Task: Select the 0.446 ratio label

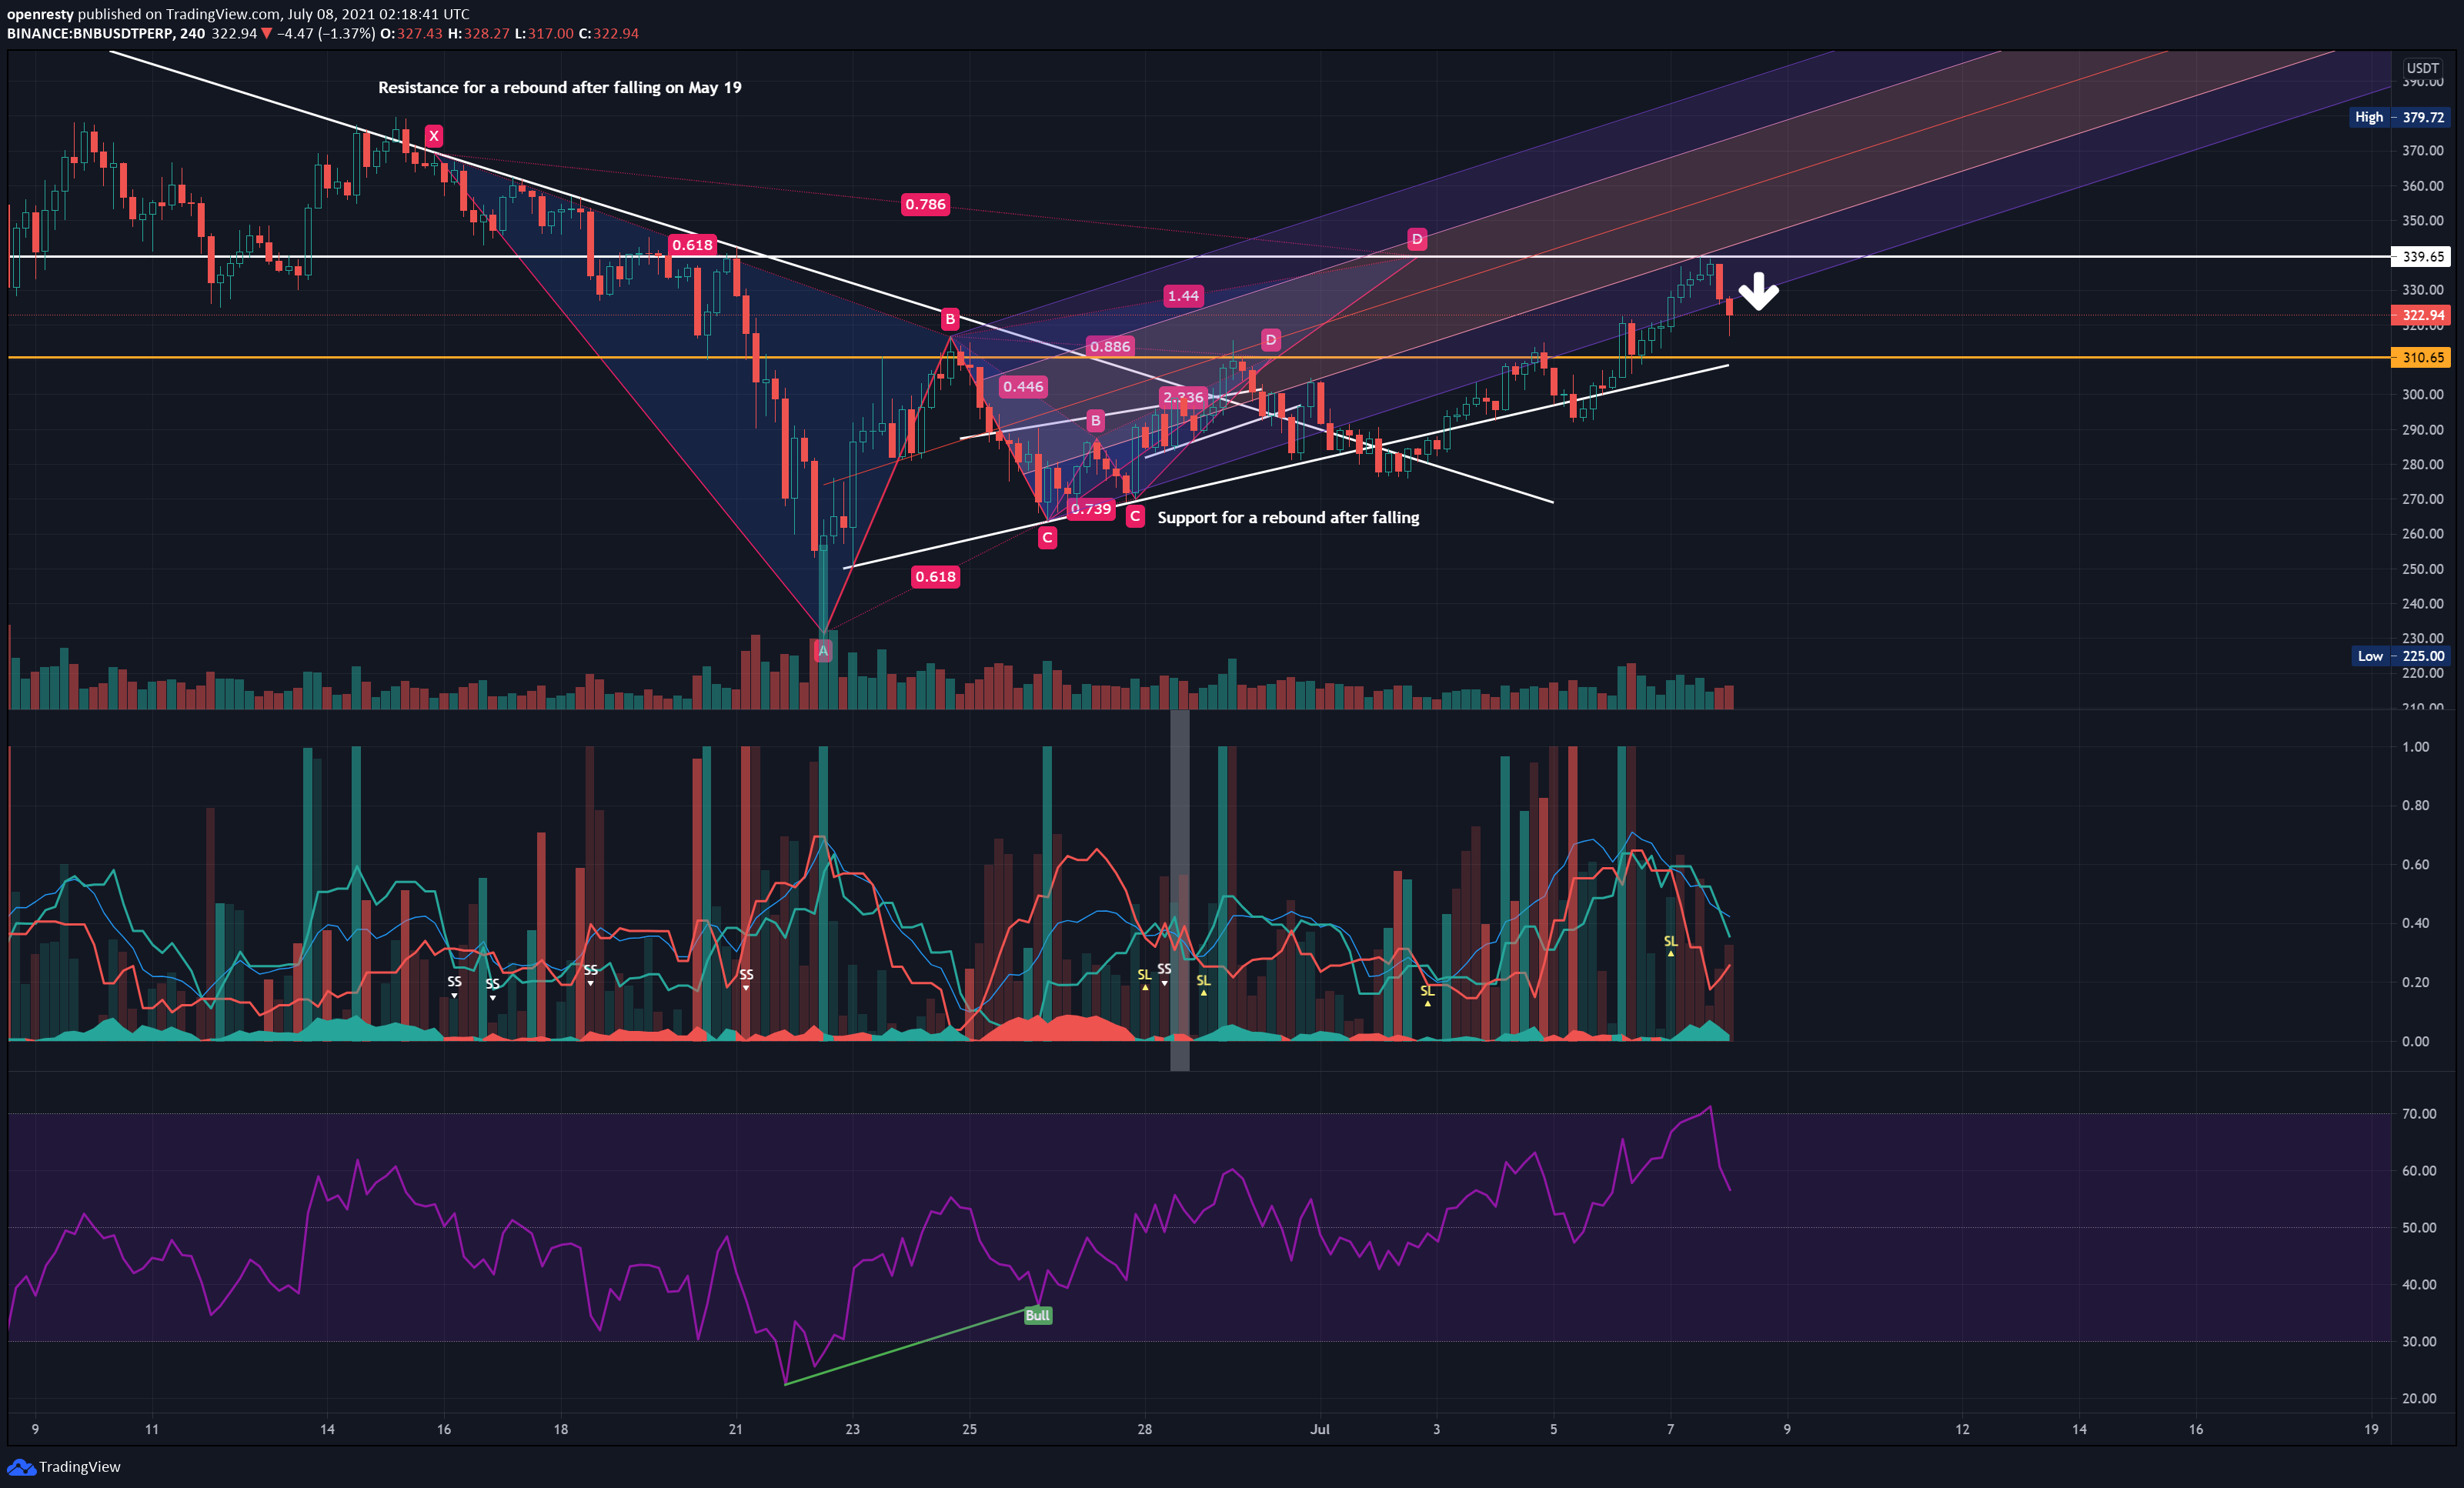Action: point(1023,386)
